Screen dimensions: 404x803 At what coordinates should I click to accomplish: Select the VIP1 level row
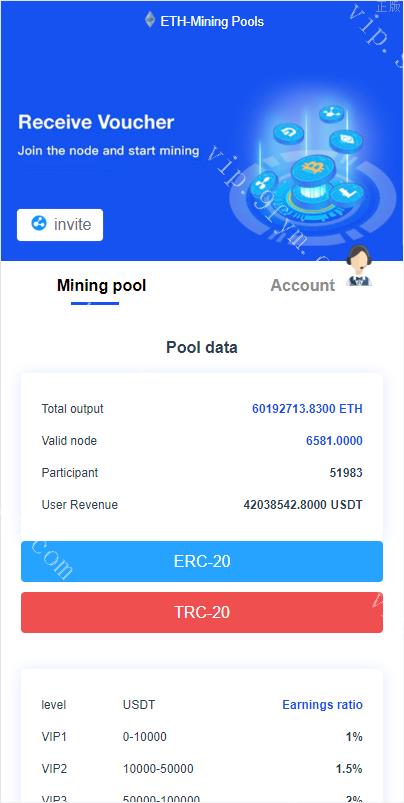(x=202, y=737)
